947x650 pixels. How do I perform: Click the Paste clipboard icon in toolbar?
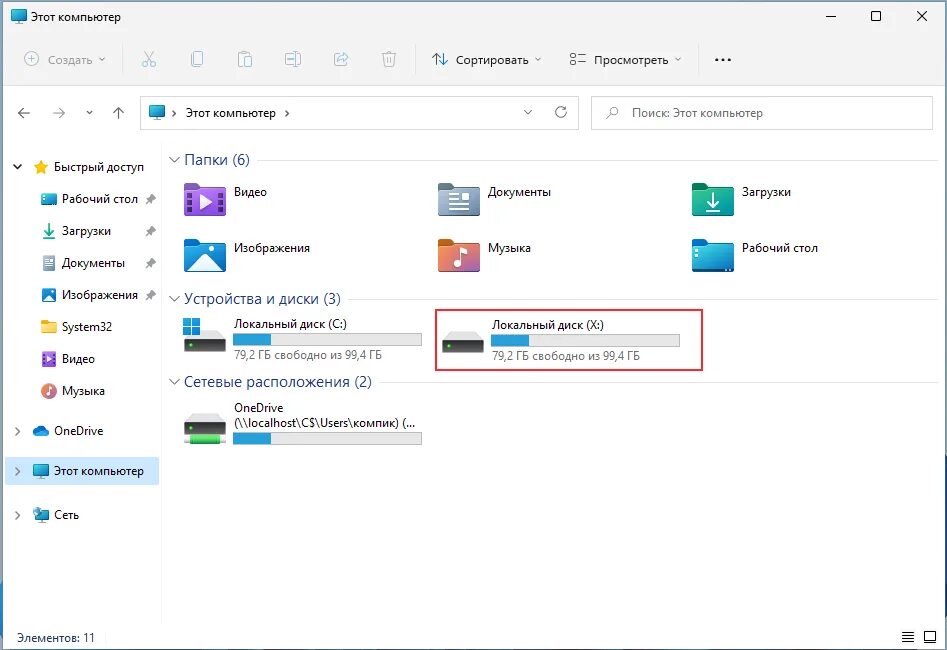(245, 59)
